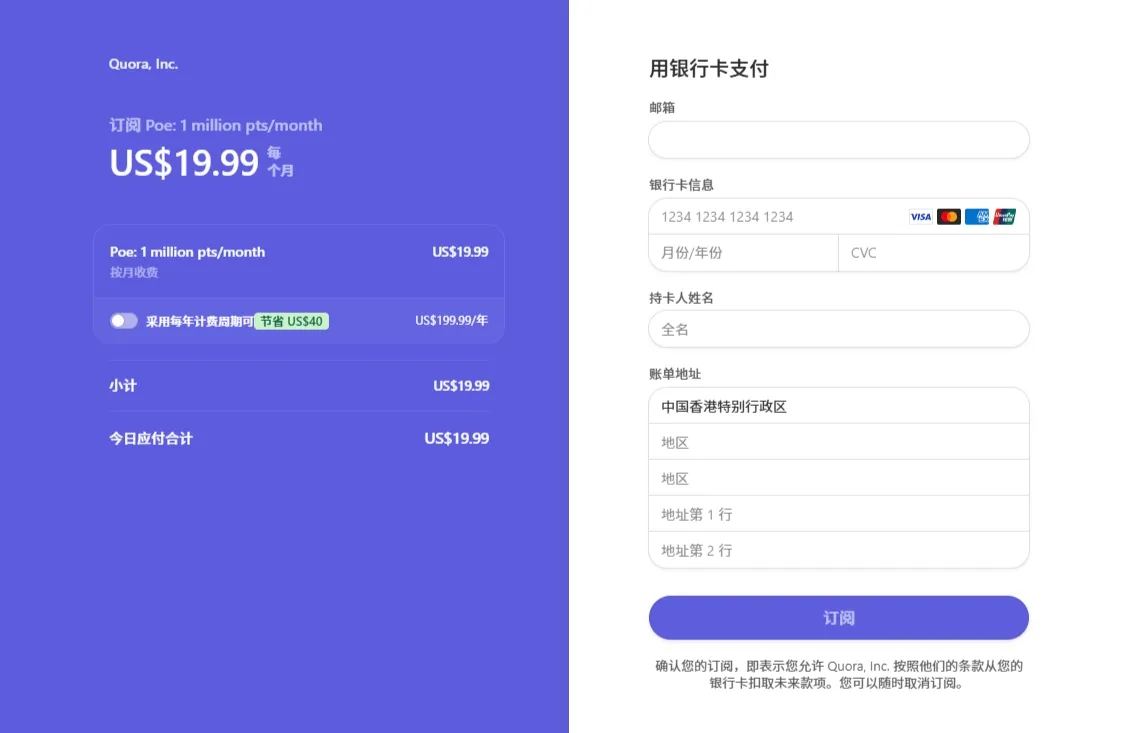Open the upper 地区 field under country

pos(838,443)
